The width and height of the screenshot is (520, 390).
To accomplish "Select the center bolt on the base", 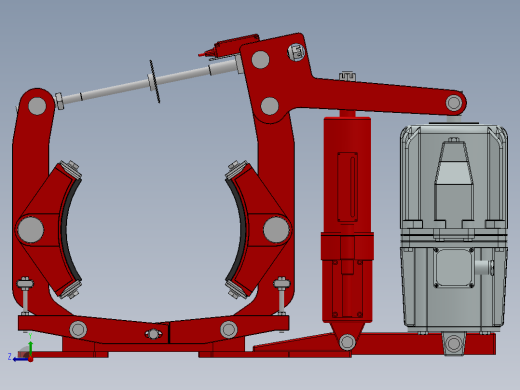I will pos(153,334).
